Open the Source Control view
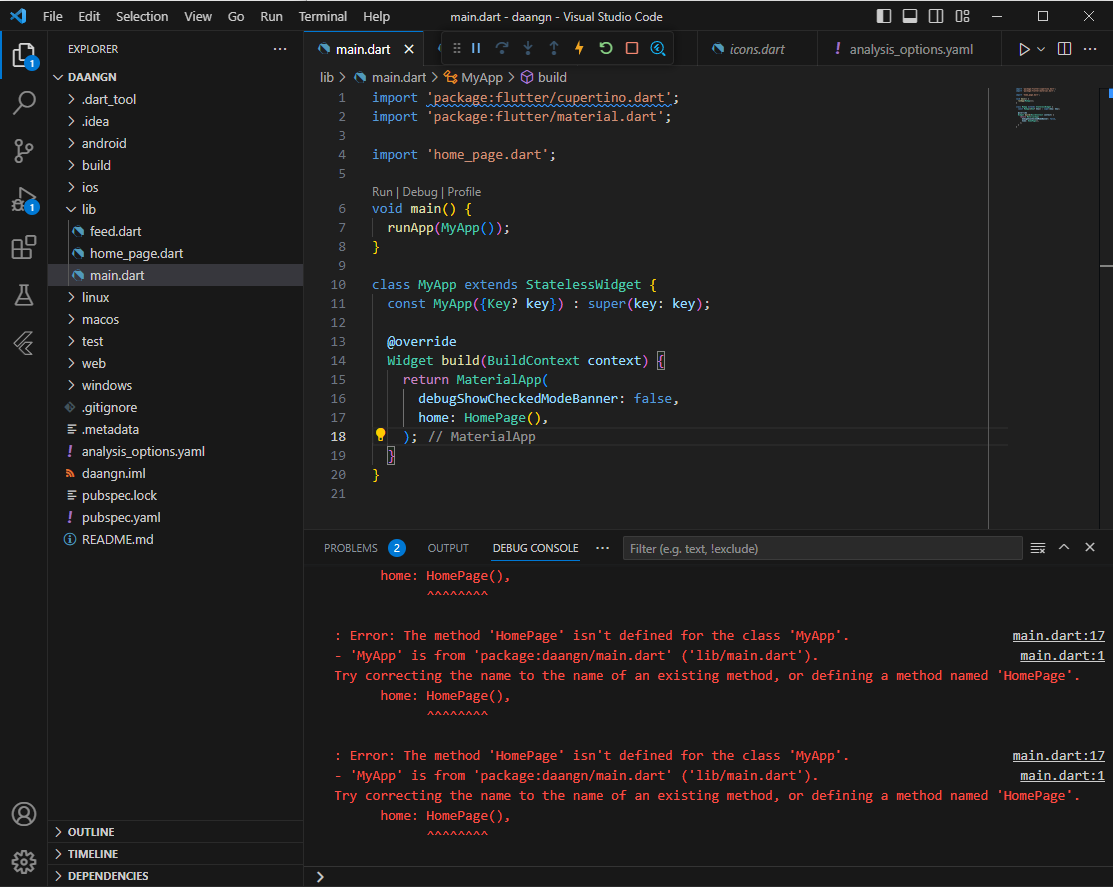Screen dimensions: 1113x887 [x=23, y=150]
